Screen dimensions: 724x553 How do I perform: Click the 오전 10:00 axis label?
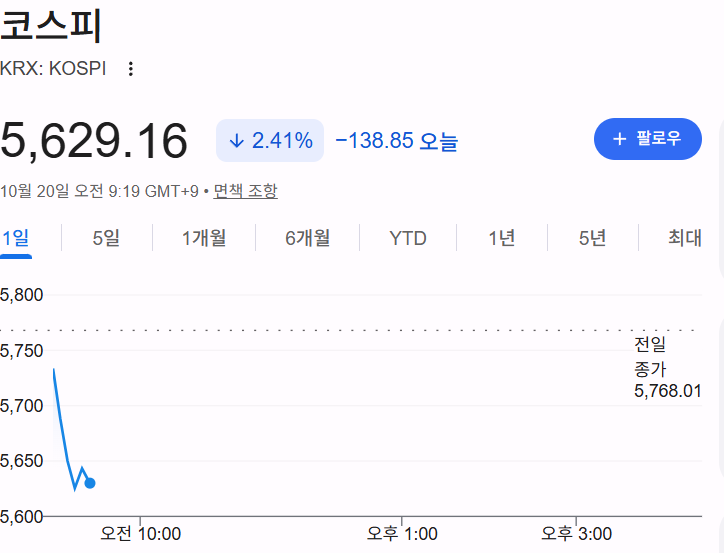[x=141, y=534]
